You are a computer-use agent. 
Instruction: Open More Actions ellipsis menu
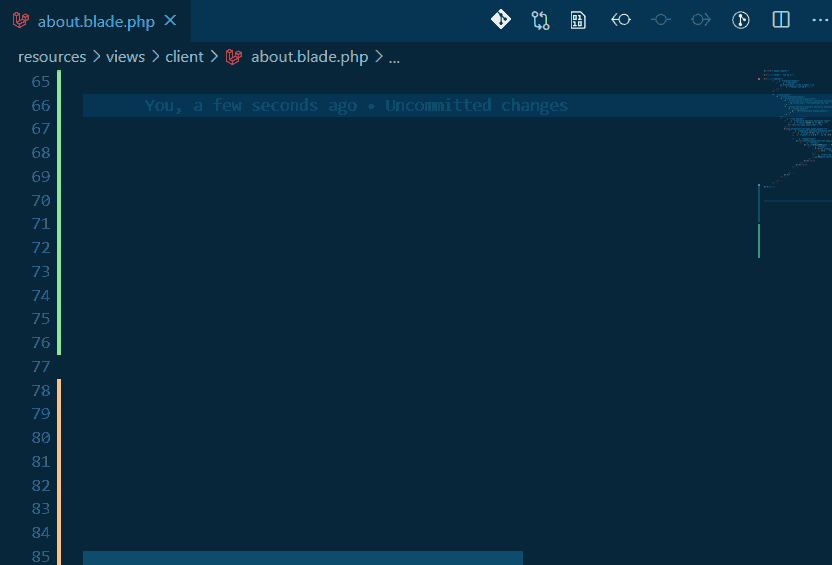[820, 20]
